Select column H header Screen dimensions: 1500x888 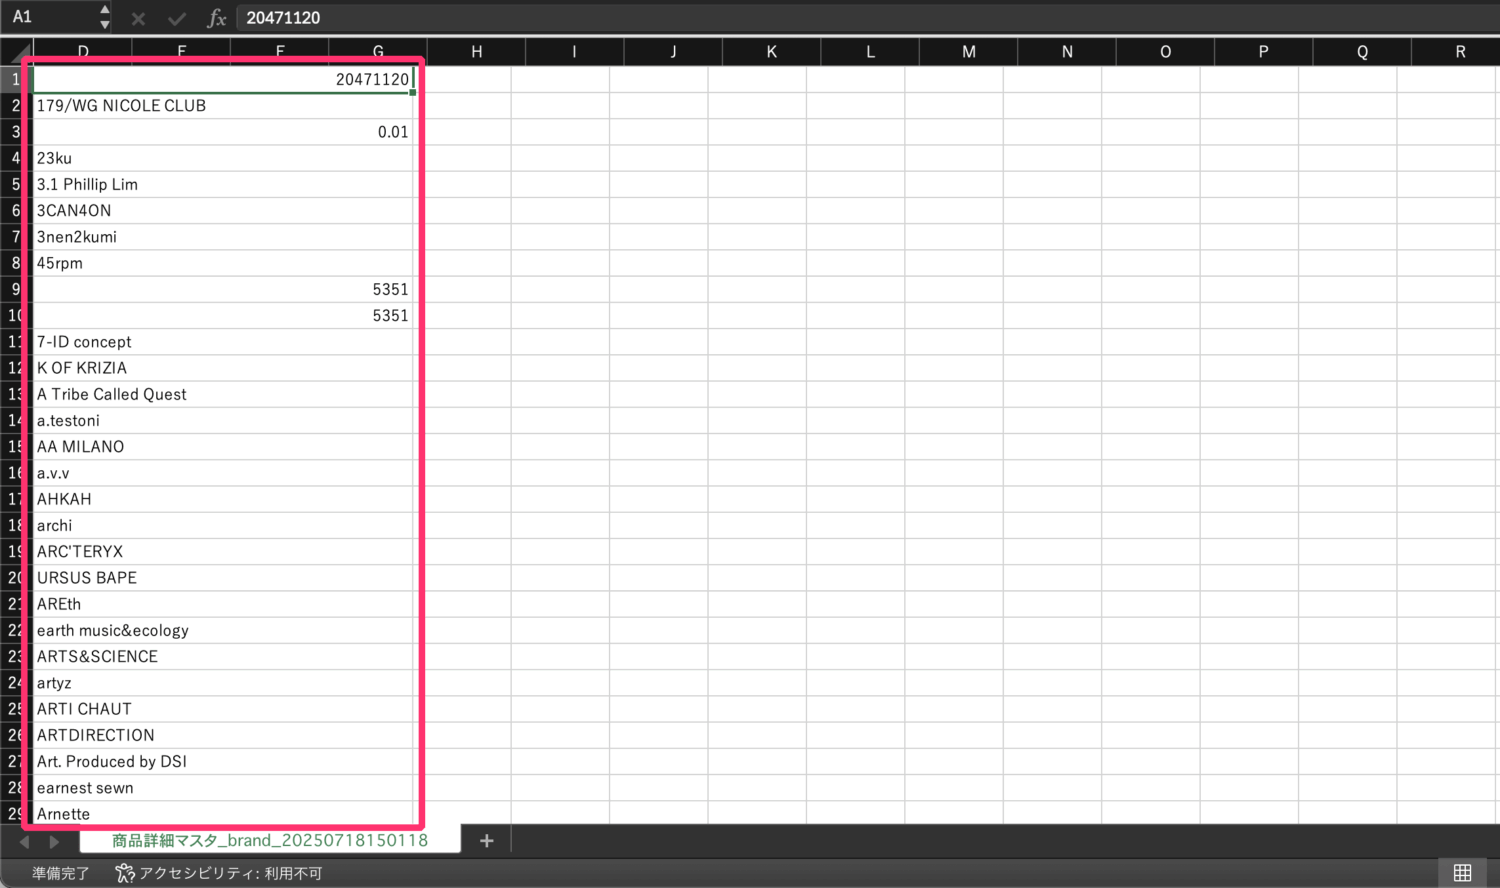click(x=476, y=52)
